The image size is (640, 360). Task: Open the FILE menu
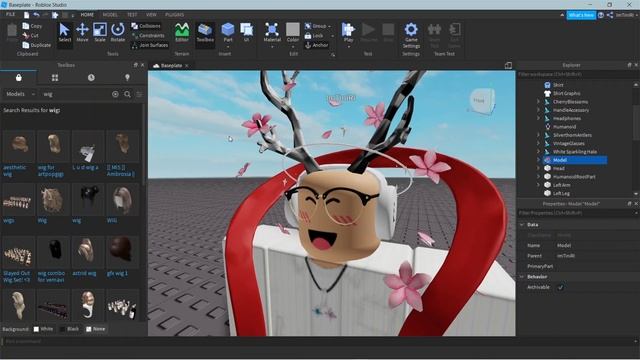coord(11,15)
